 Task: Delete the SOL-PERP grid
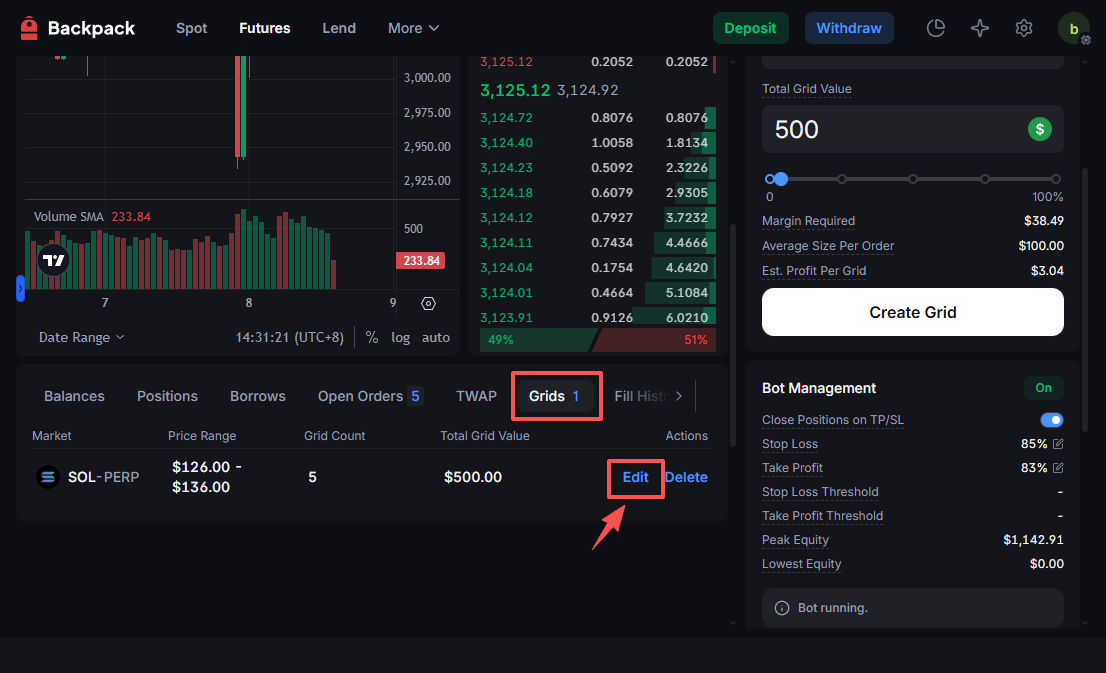[x=686, y=477]
